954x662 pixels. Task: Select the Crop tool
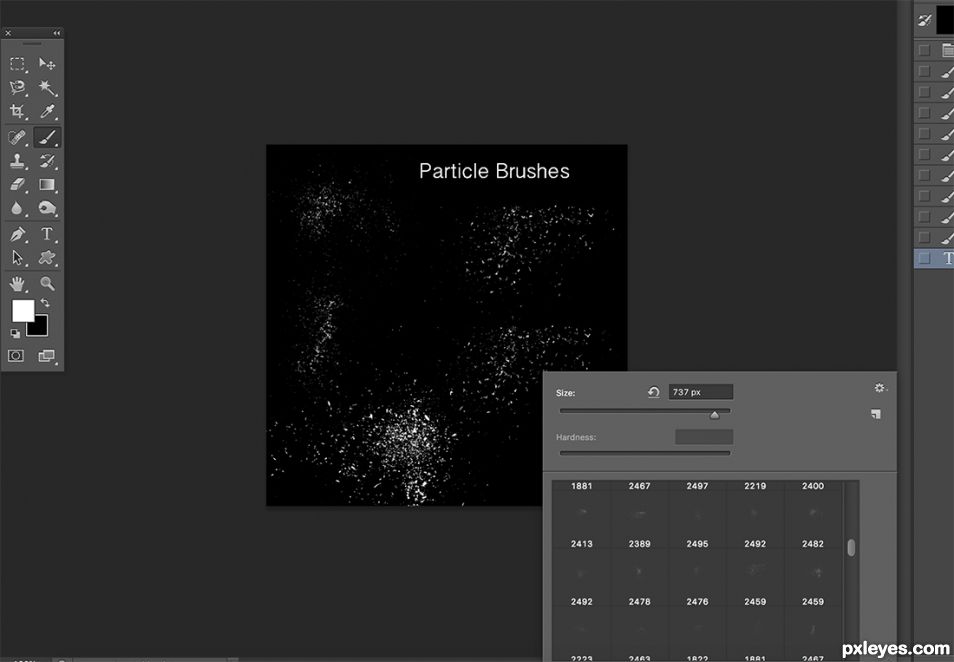pyautogui.click(x=18, y=111)
